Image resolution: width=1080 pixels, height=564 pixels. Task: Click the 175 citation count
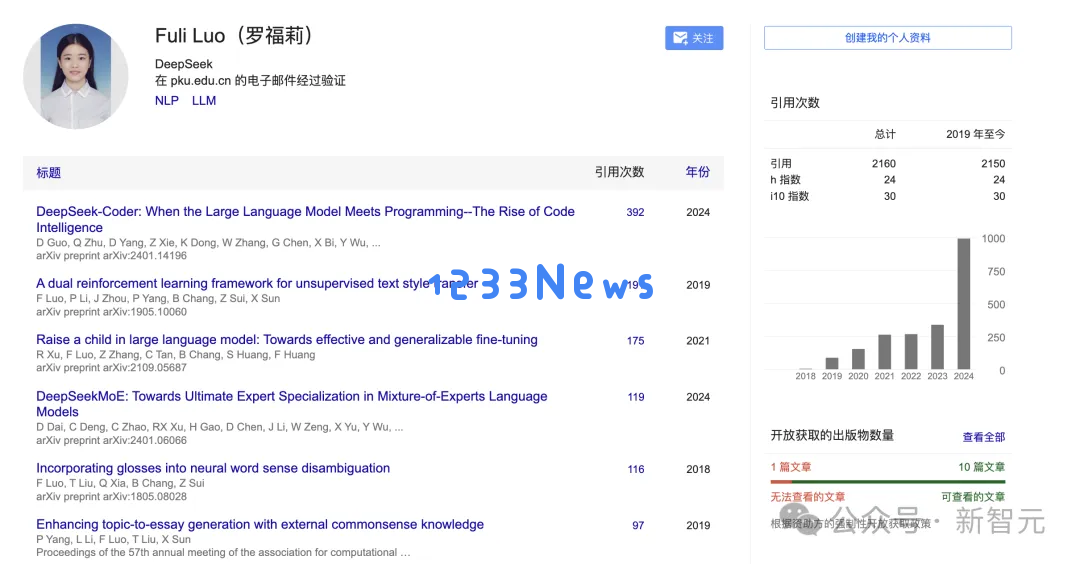(635, 340)
